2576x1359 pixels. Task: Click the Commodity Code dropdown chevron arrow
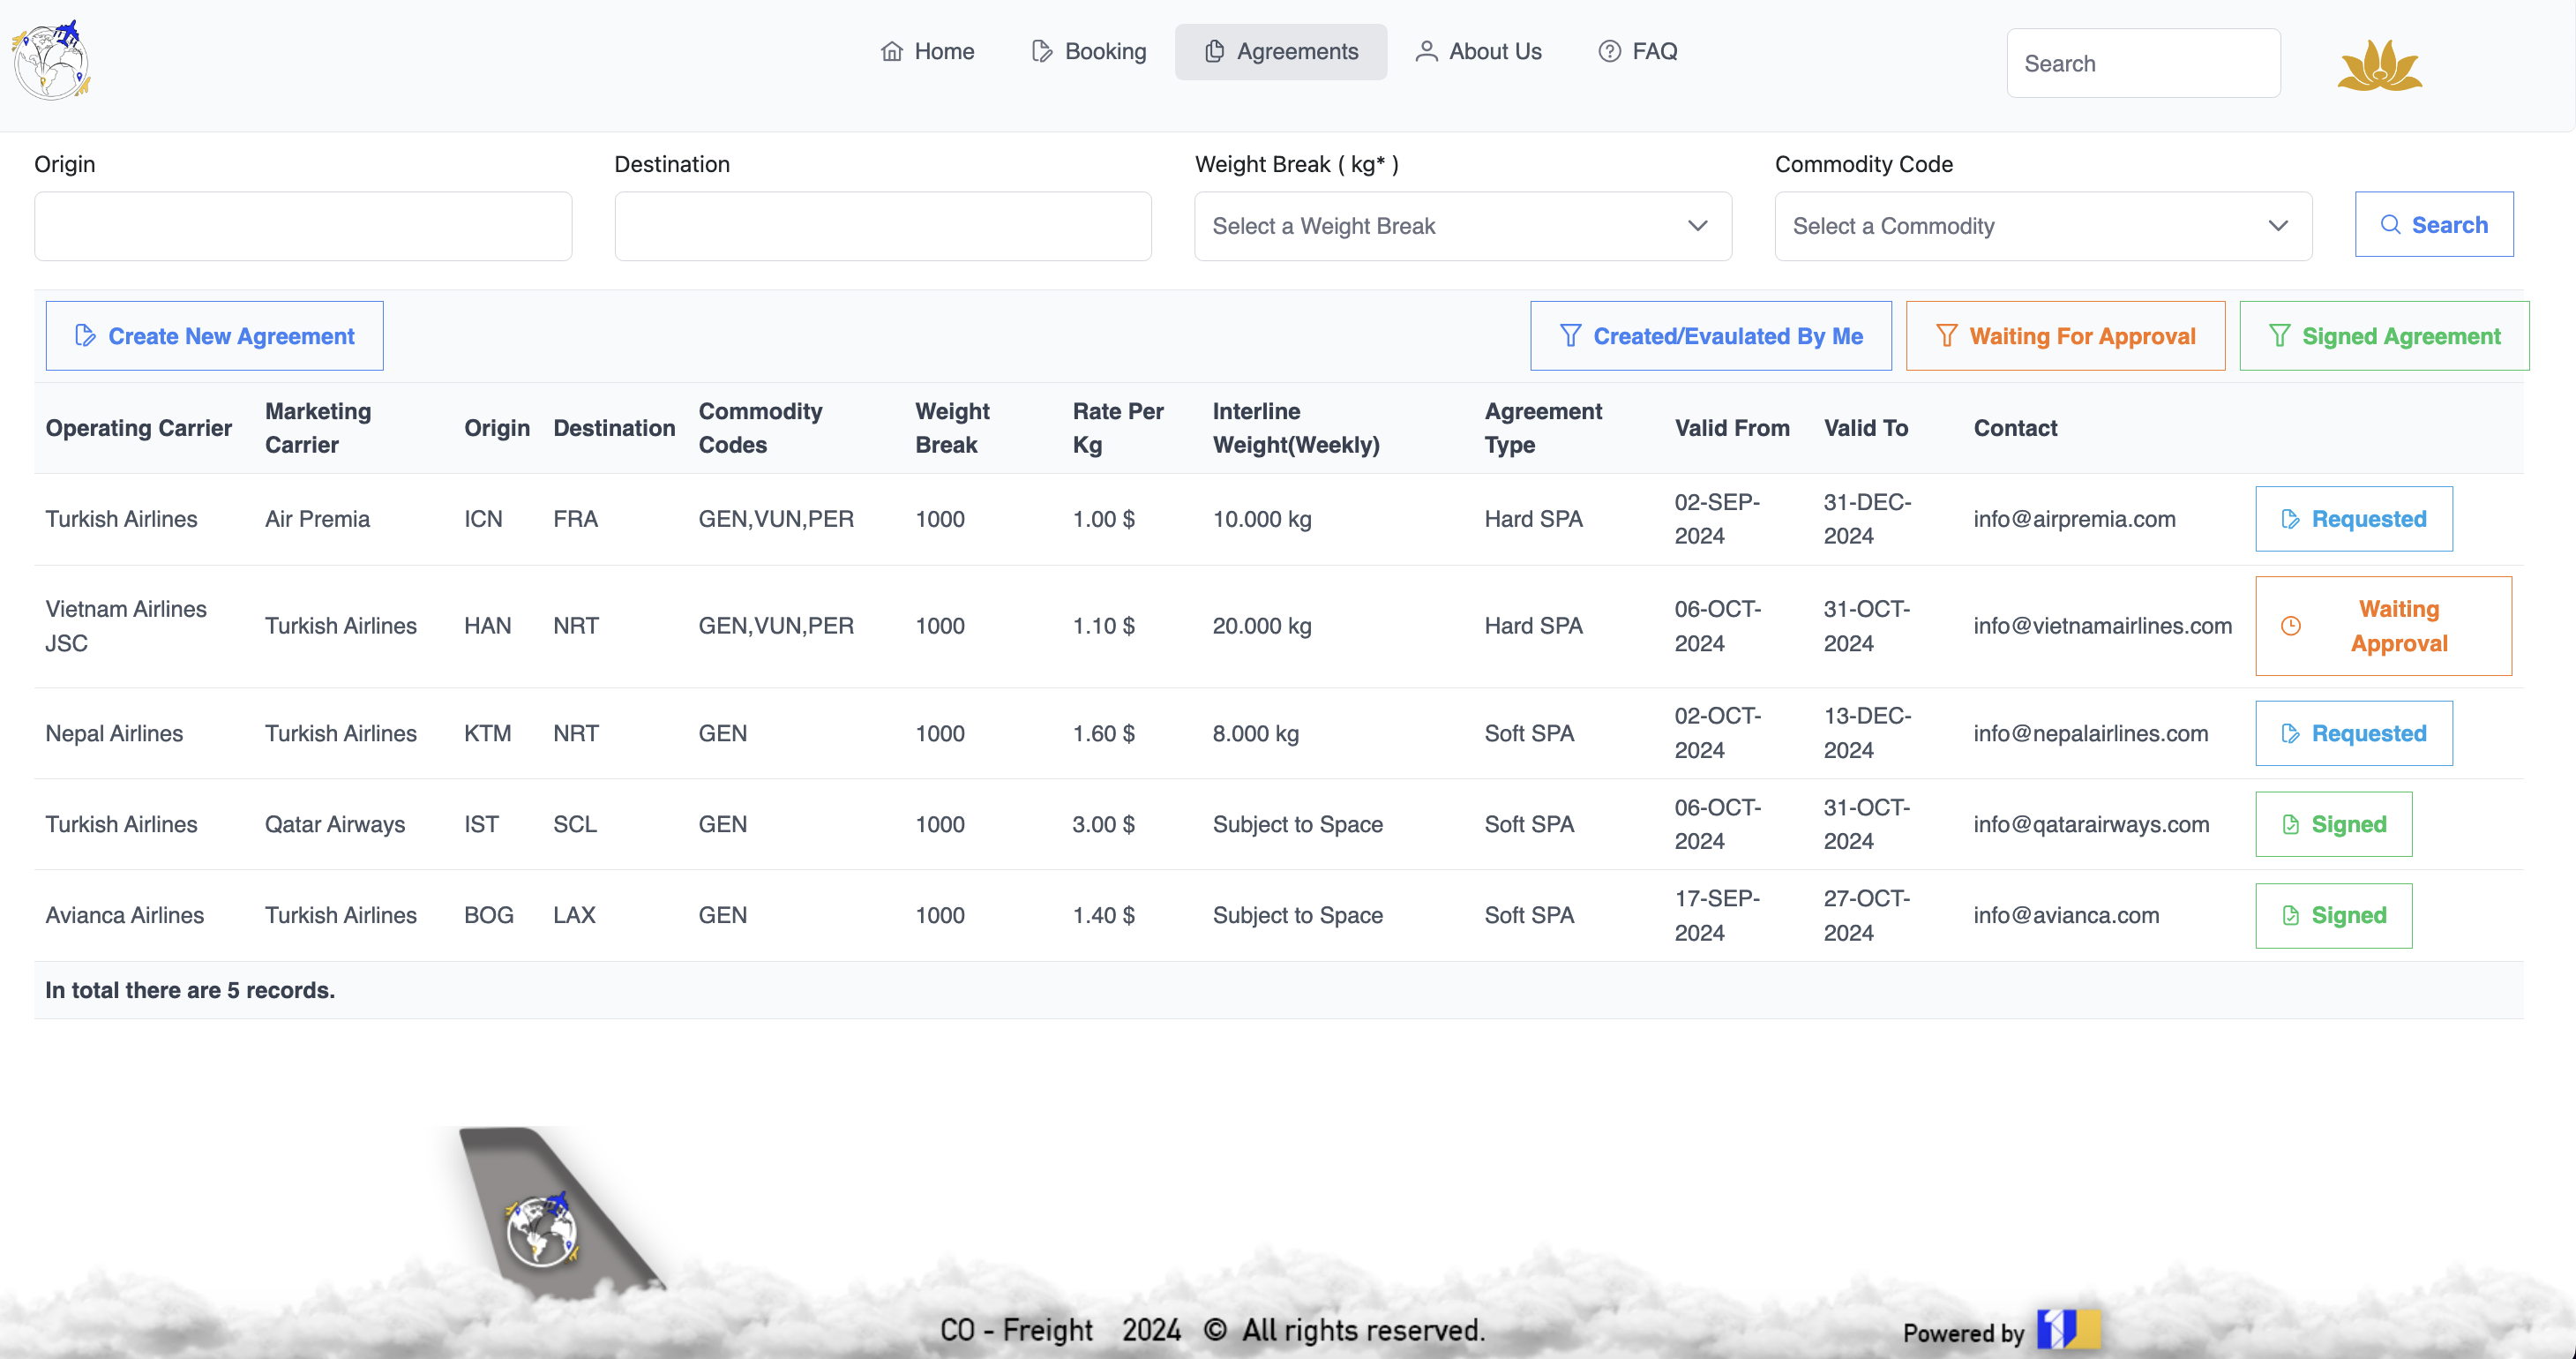(2278, 226)
